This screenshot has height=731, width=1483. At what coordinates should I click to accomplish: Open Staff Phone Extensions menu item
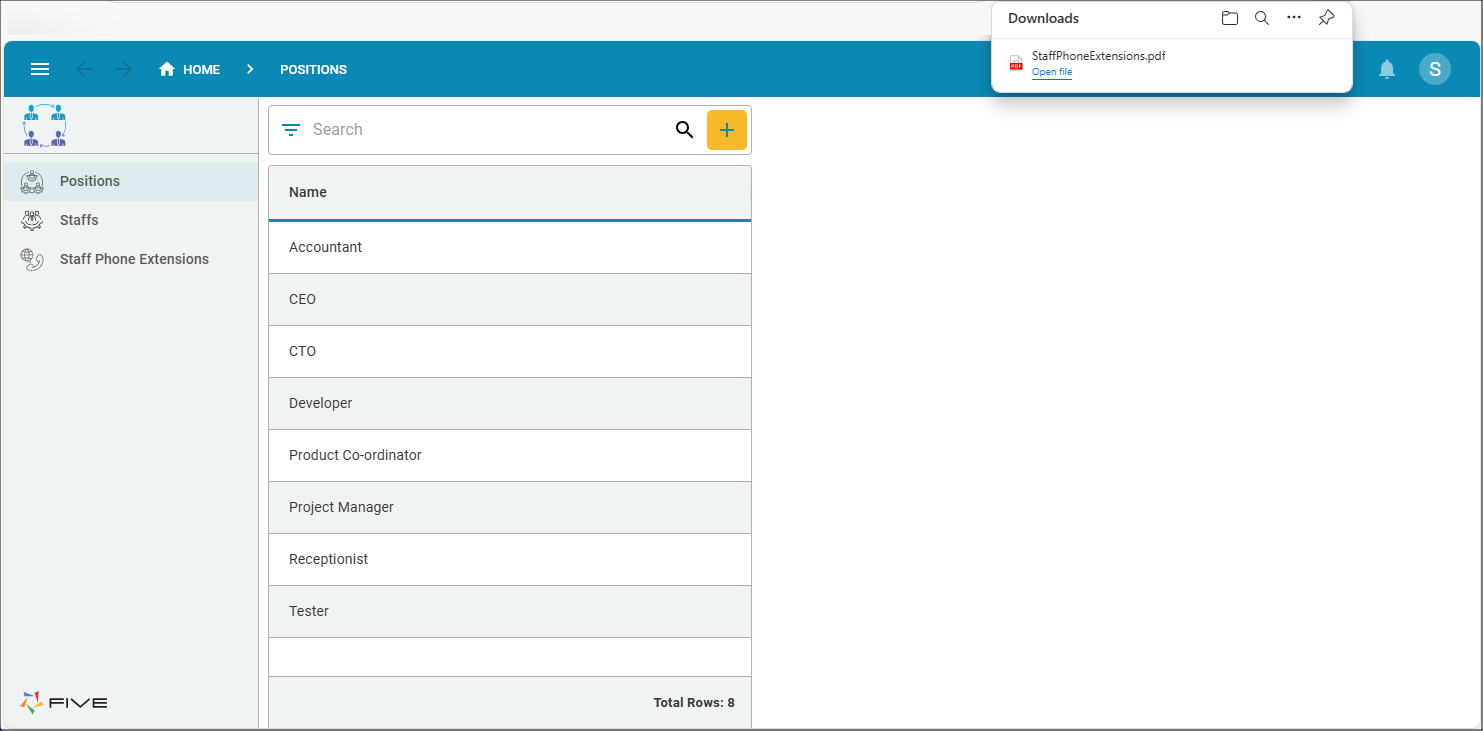(x=134, y=259)
